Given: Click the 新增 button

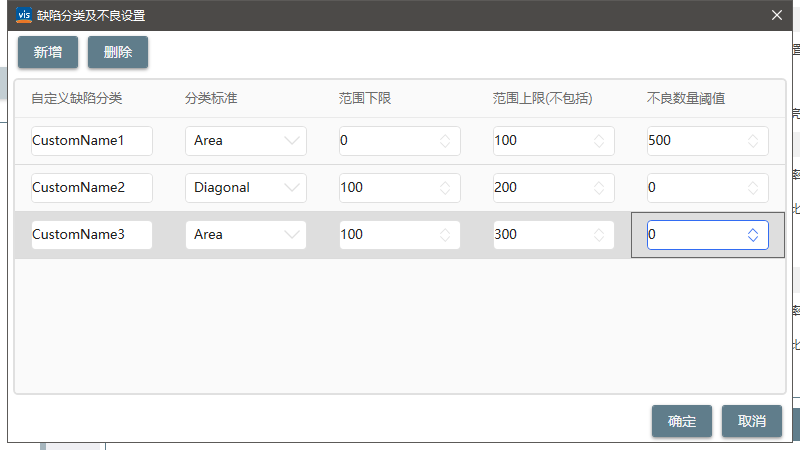Looking at the screenshot, I should (48, 52).
